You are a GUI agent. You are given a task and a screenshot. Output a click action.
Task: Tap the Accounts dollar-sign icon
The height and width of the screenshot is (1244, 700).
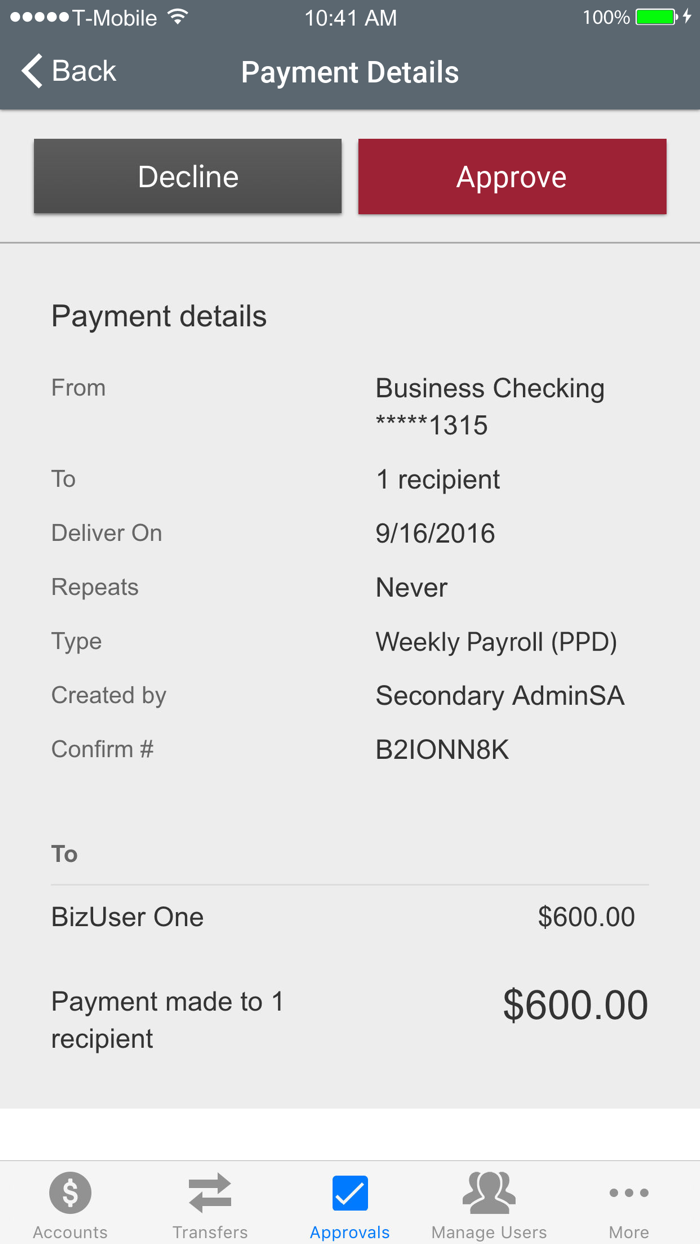70,1192
